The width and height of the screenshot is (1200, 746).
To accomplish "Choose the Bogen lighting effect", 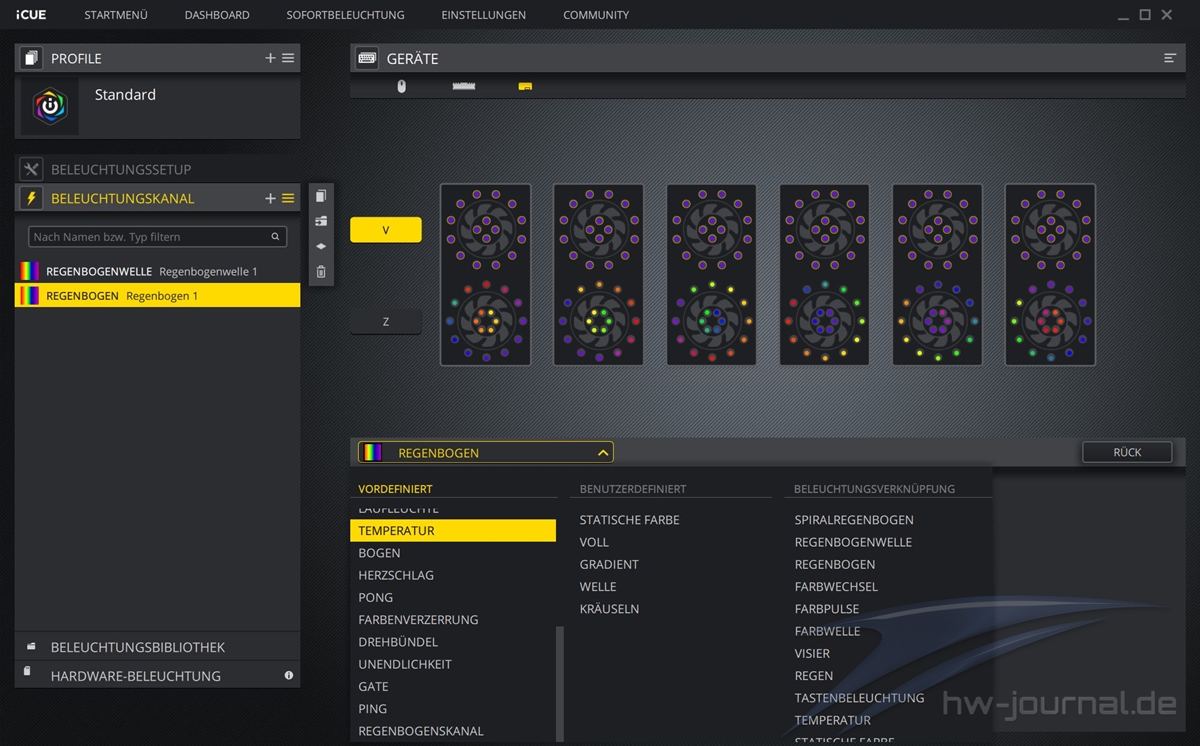I will coord(379,553).
